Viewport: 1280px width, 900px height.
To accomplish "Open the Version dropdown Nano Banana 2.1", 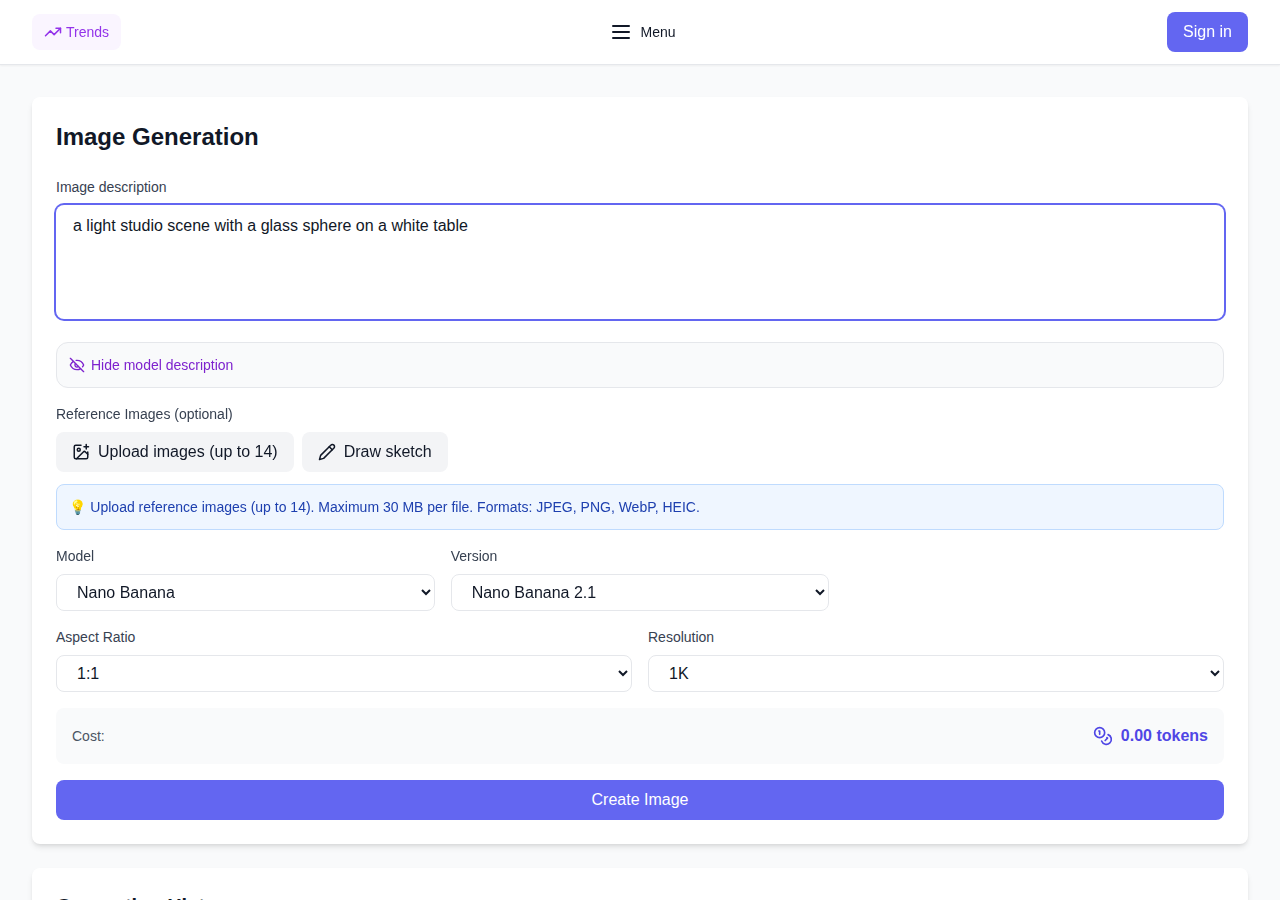I will pos(640,592).
